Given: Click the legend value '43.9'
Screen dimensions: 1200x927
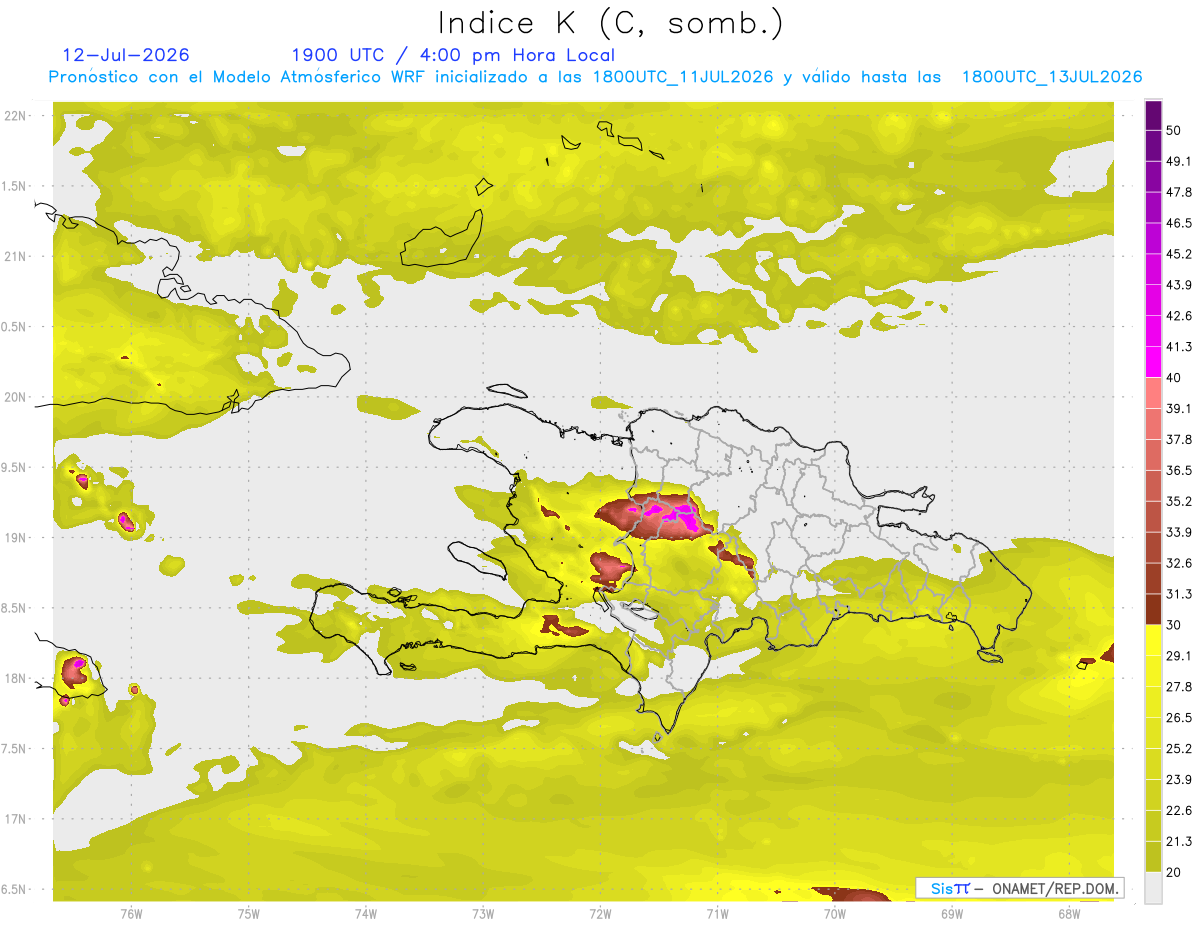Looking at the screenshot, I should (1180, 285).
